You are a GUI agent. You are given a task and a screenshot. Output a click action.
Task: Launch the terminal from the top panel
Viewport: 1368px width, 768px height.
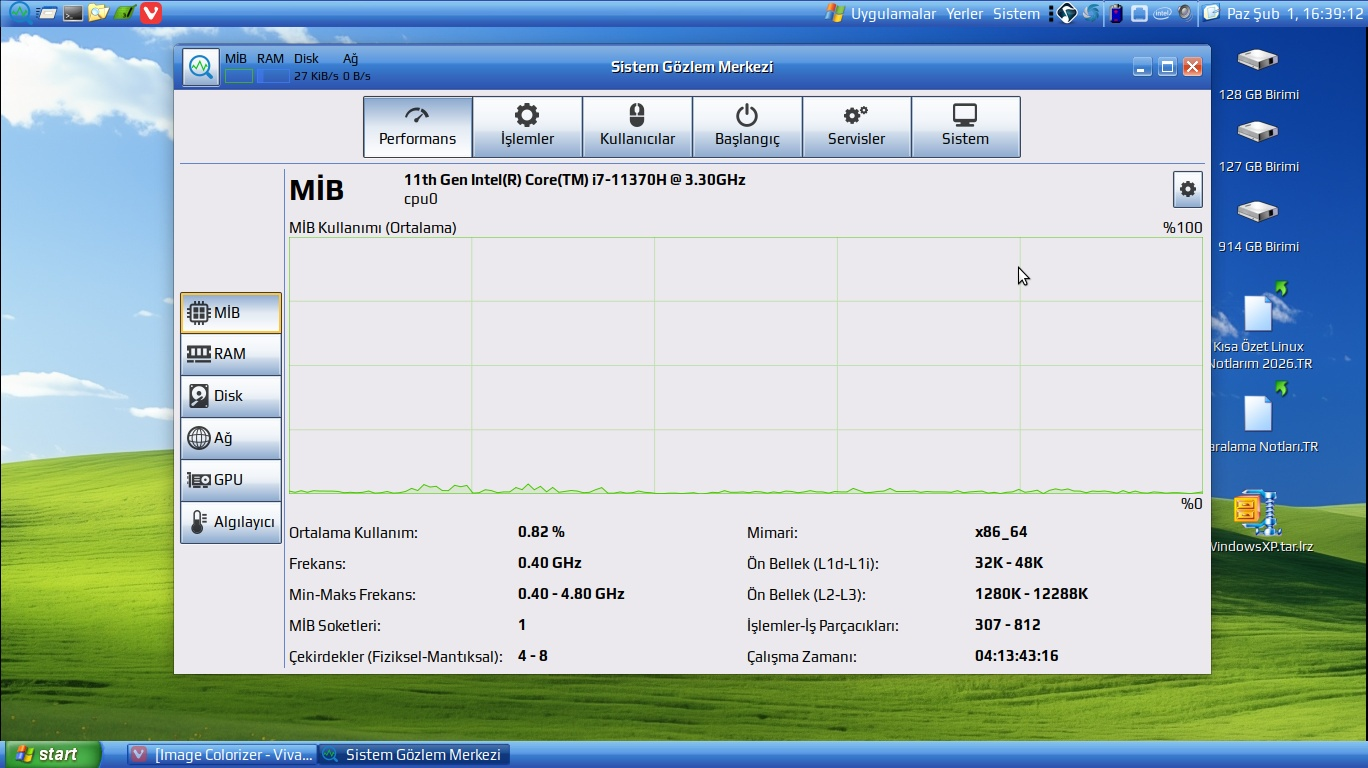[x=72, y=13]
